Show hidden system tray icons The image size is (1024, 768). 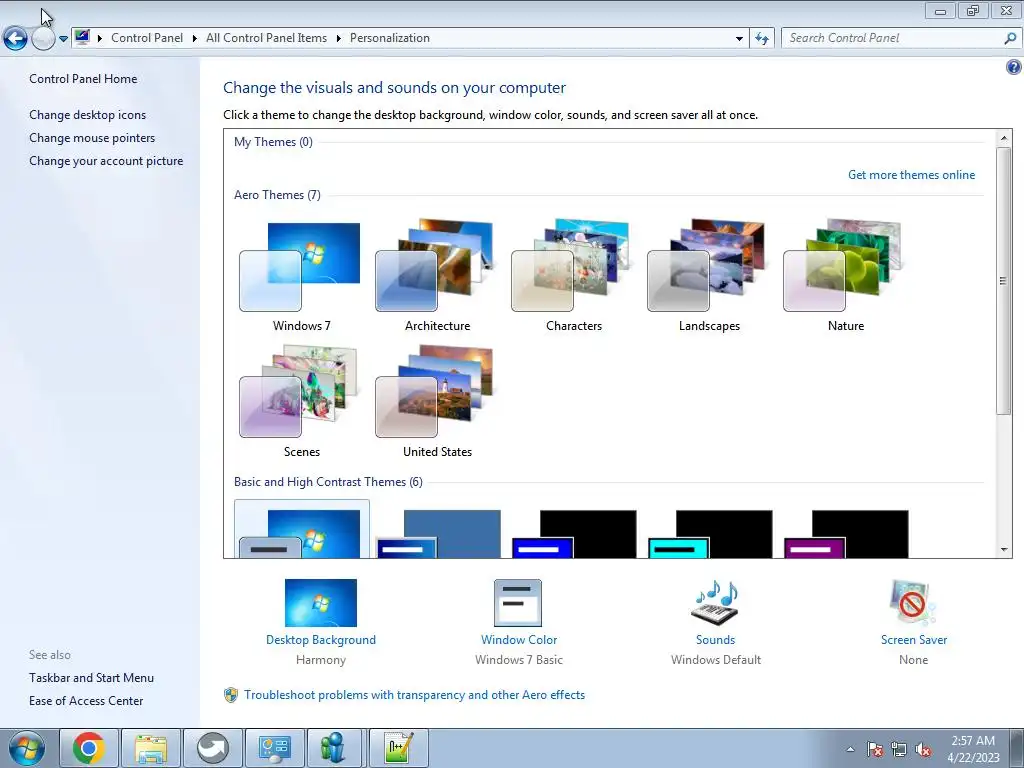click(850, 750)
